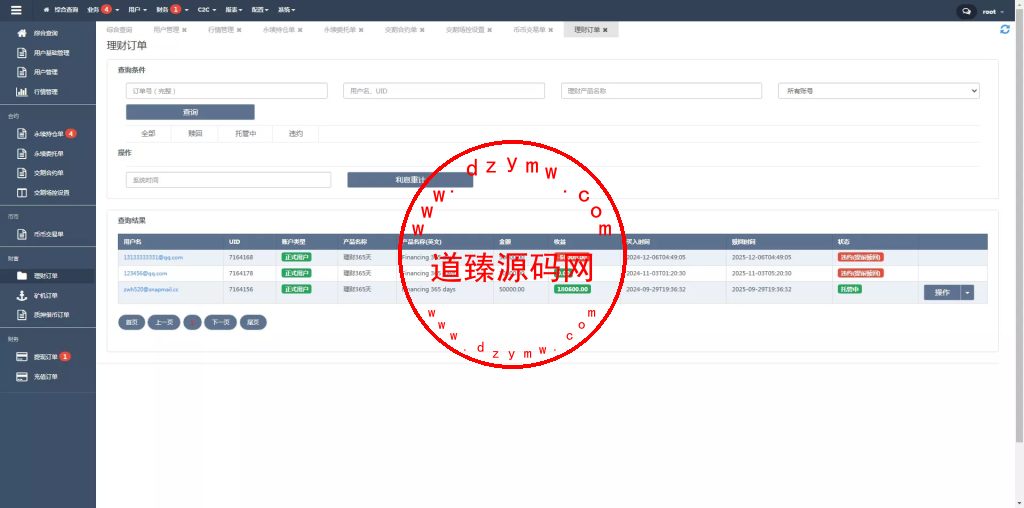Click the 下一页 next page button
Screen dimensions: 1024x508
221,323
